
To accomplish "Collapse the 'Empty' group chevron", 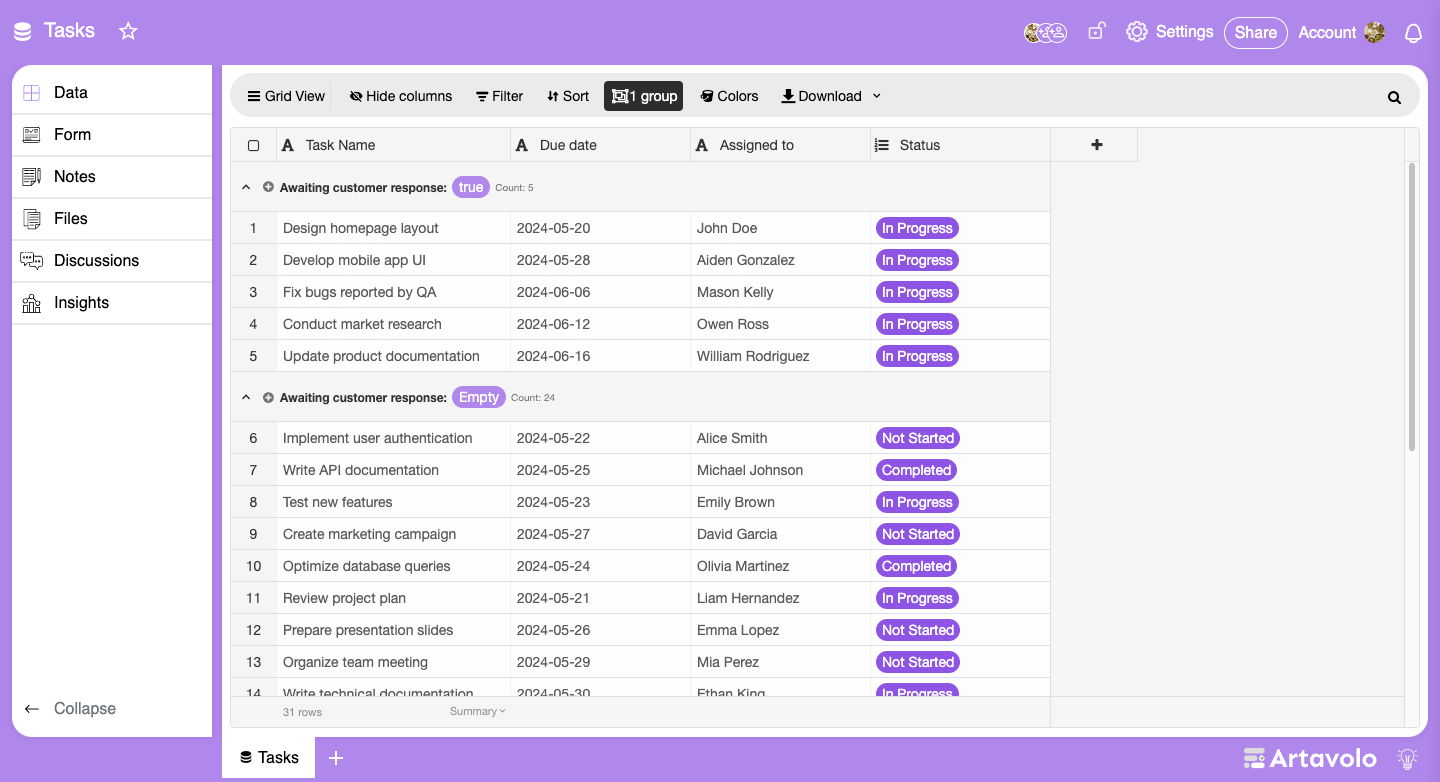I will click(246, 397).
